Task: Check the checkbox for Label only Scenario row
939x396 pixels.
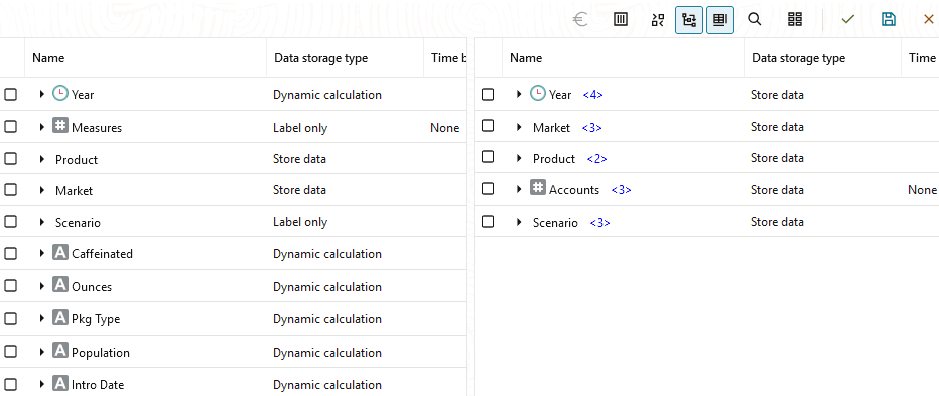Action: (10, 222)
